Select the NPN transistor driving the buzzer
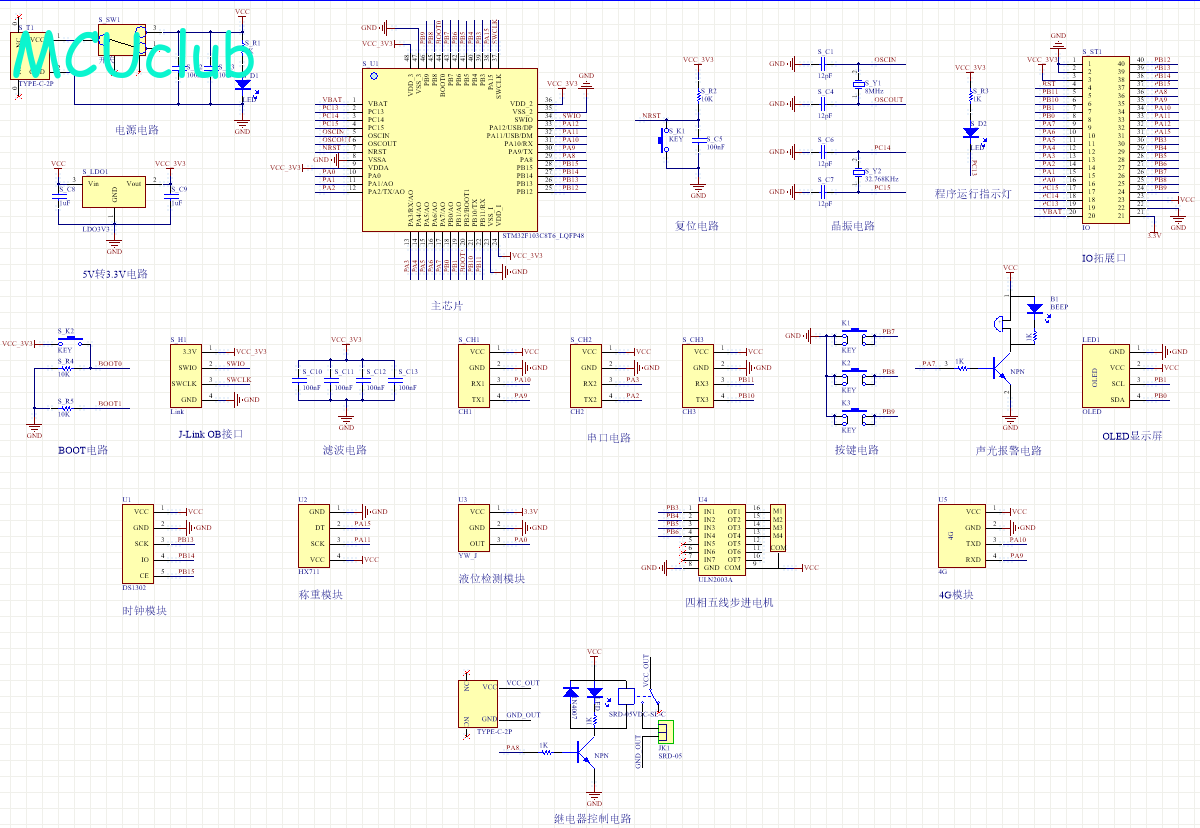The height and width of the screenshot is (828, 1200). (1003, 369)
